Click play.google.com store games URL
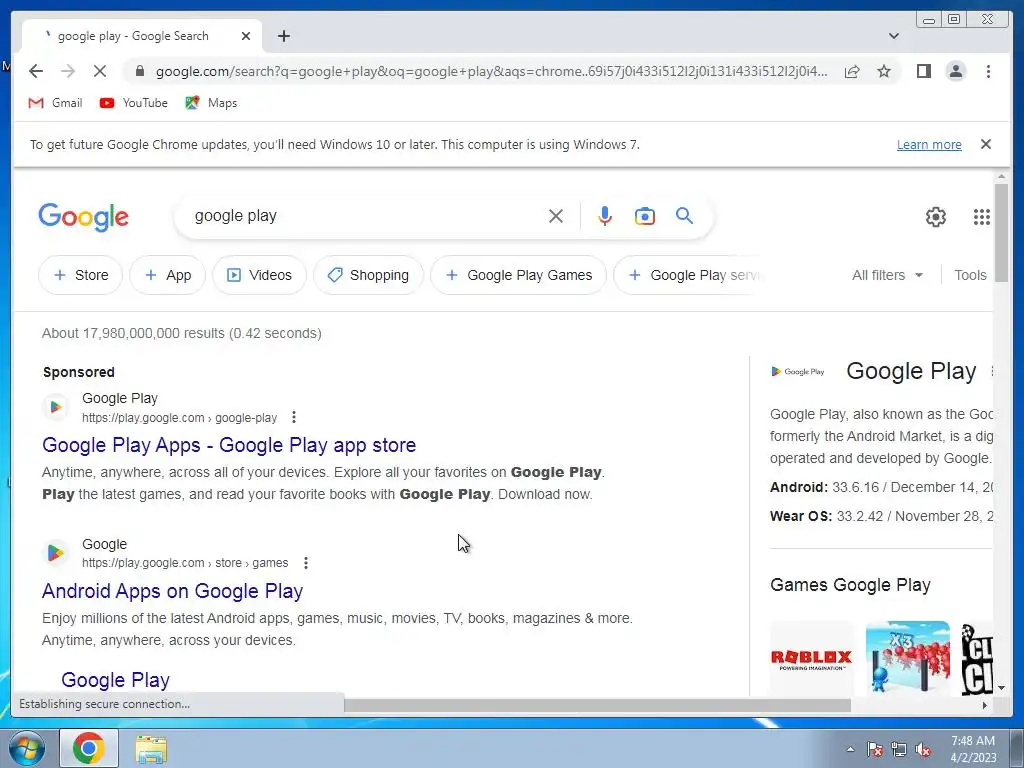Image resolution: width=1024 pixels, height=768 pixels. click(x=185, y=562)
